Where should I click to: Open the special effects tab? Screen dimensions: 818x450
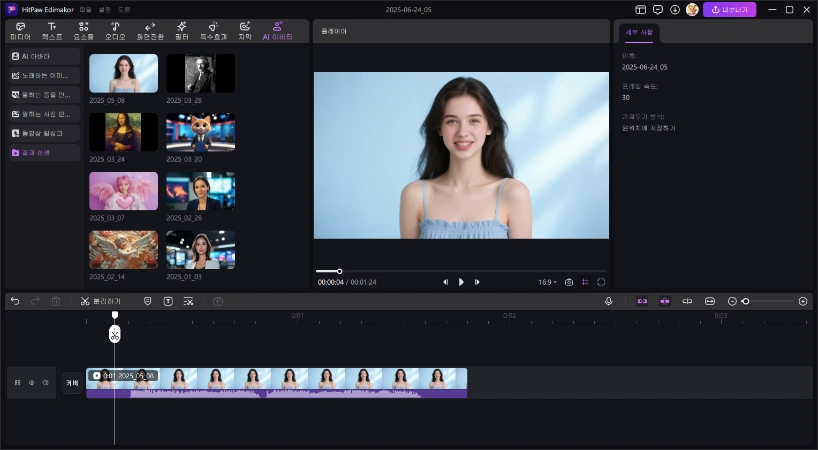tap(213, 31)
